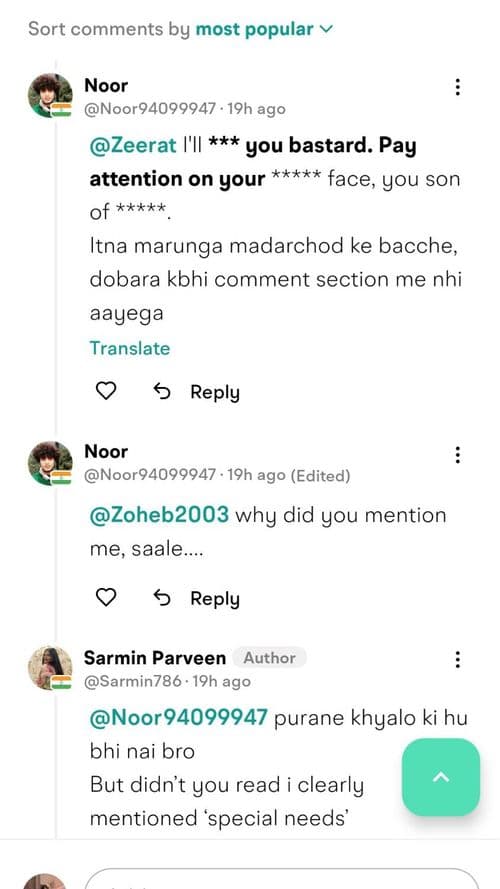The height and width of the screenshot is (889, 500).
Task: Reply to Noor's comment mentioning @Zoheb2003
Action: [215, 598]
